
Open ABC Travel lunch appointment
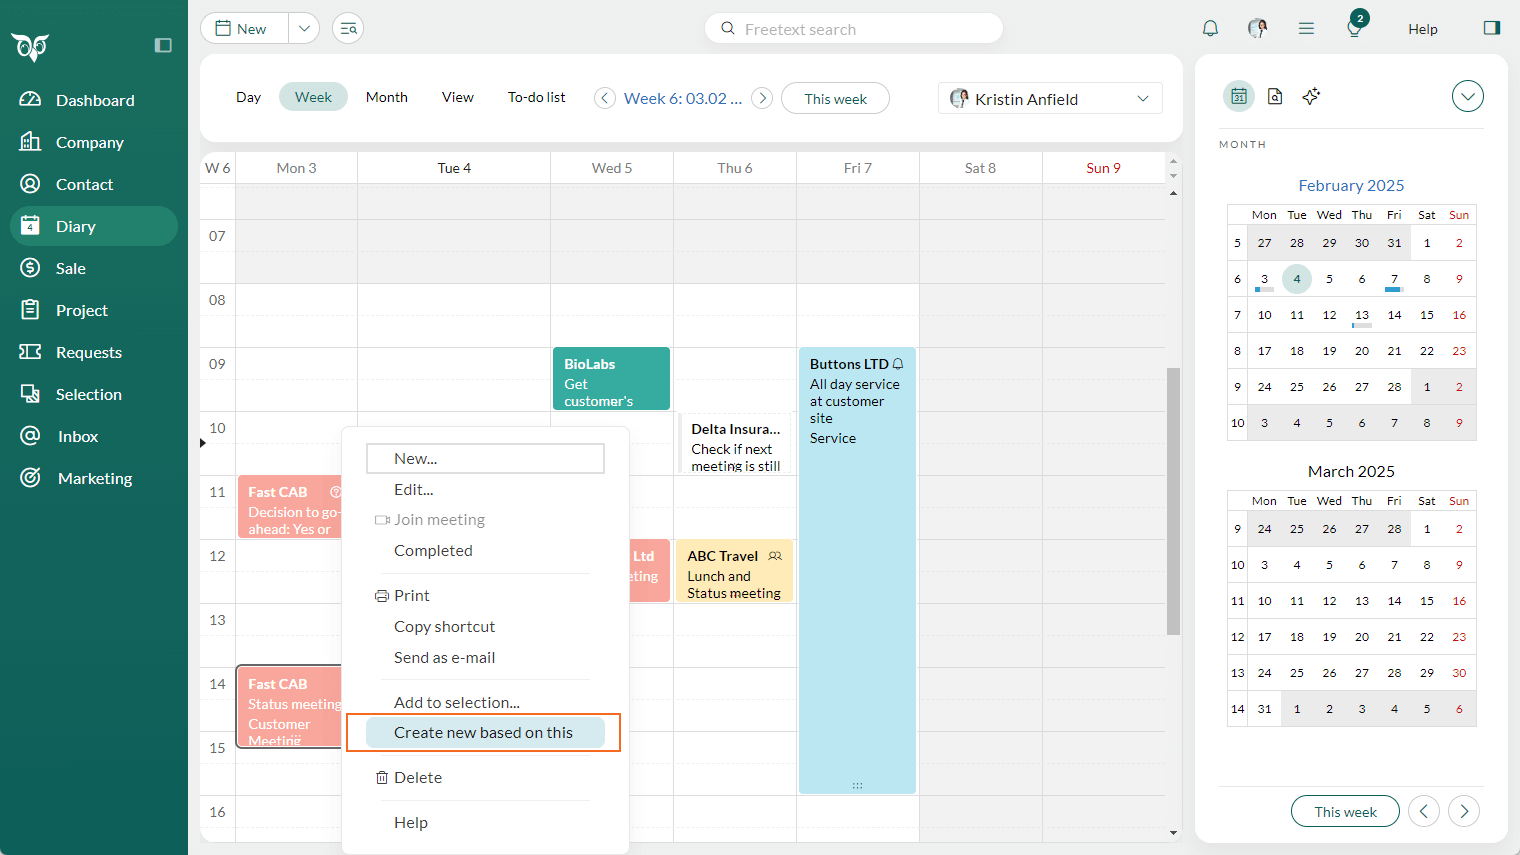click(734, 571)
